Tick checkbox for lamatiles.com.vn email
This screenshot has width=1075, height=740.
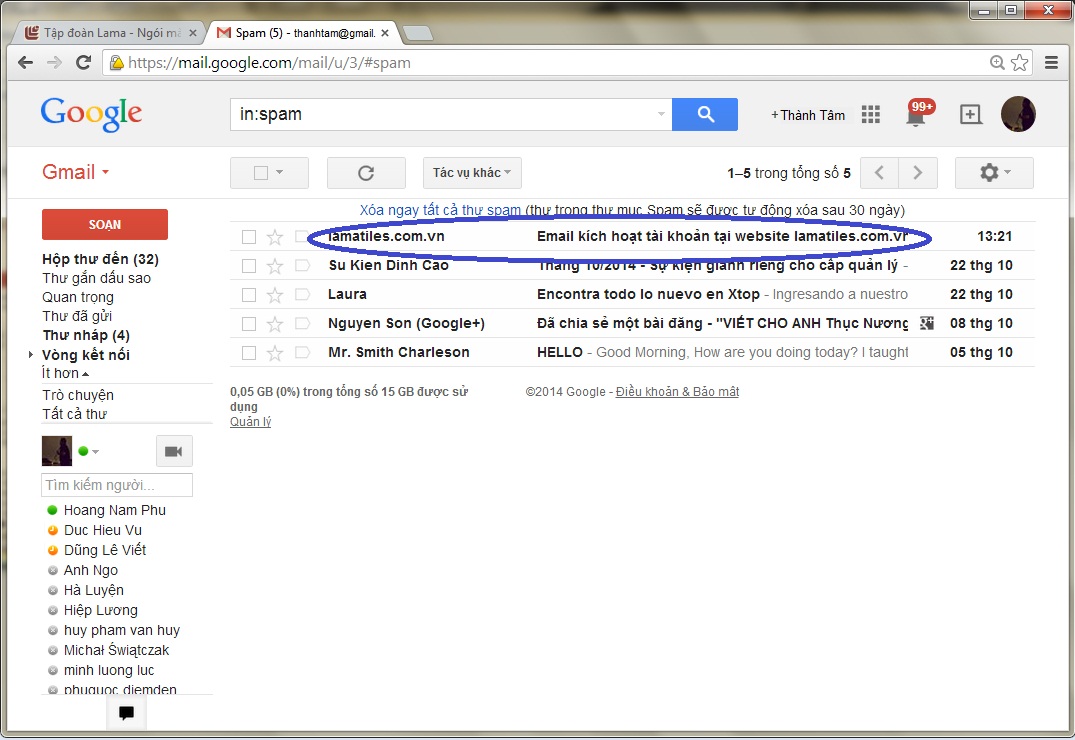[249, 237]
